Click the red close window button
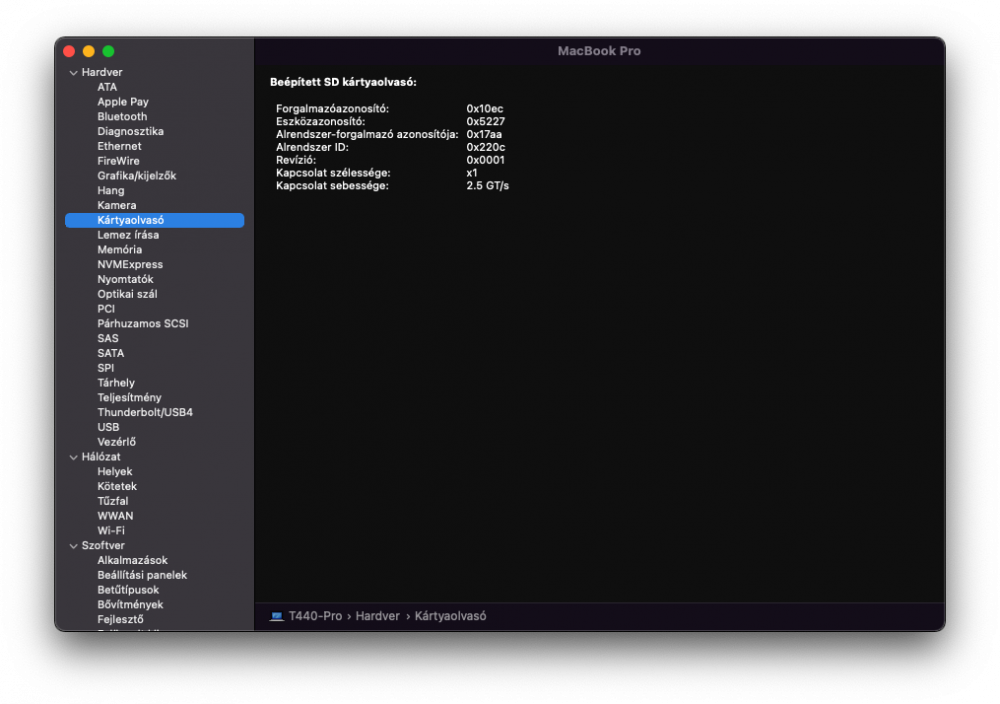The width and height of the screenshot is (1000, 704). click(x=70, y=51)
